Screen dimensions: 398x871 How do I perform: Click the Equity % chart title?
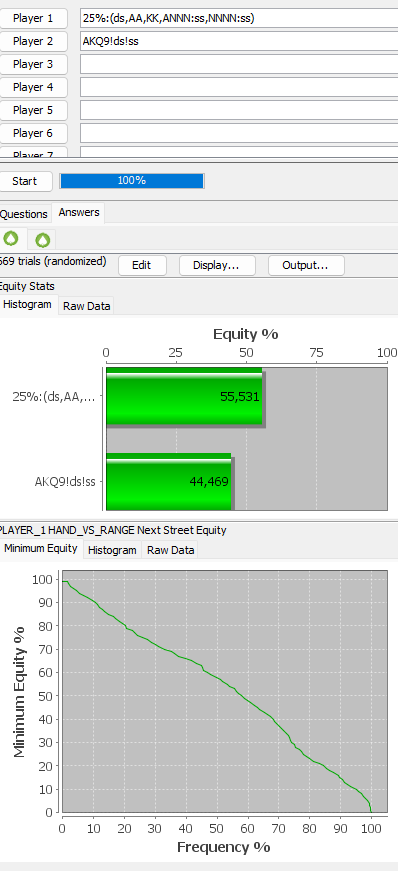click(x=246, y=334)
